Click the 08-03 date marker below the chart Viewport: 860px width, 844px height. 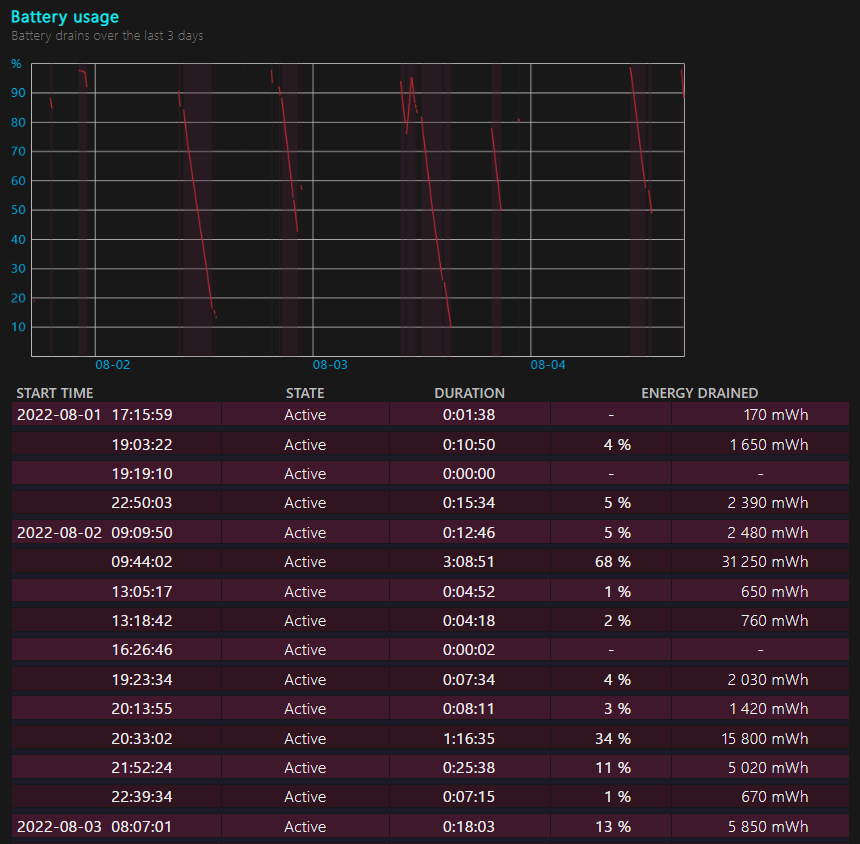(x=330, y=365)
